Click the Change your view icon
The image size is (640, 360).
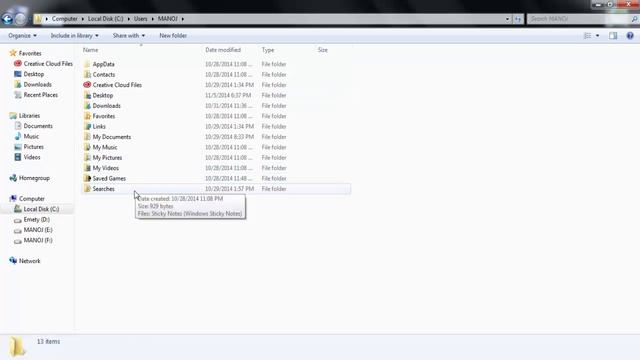point(587,36)
